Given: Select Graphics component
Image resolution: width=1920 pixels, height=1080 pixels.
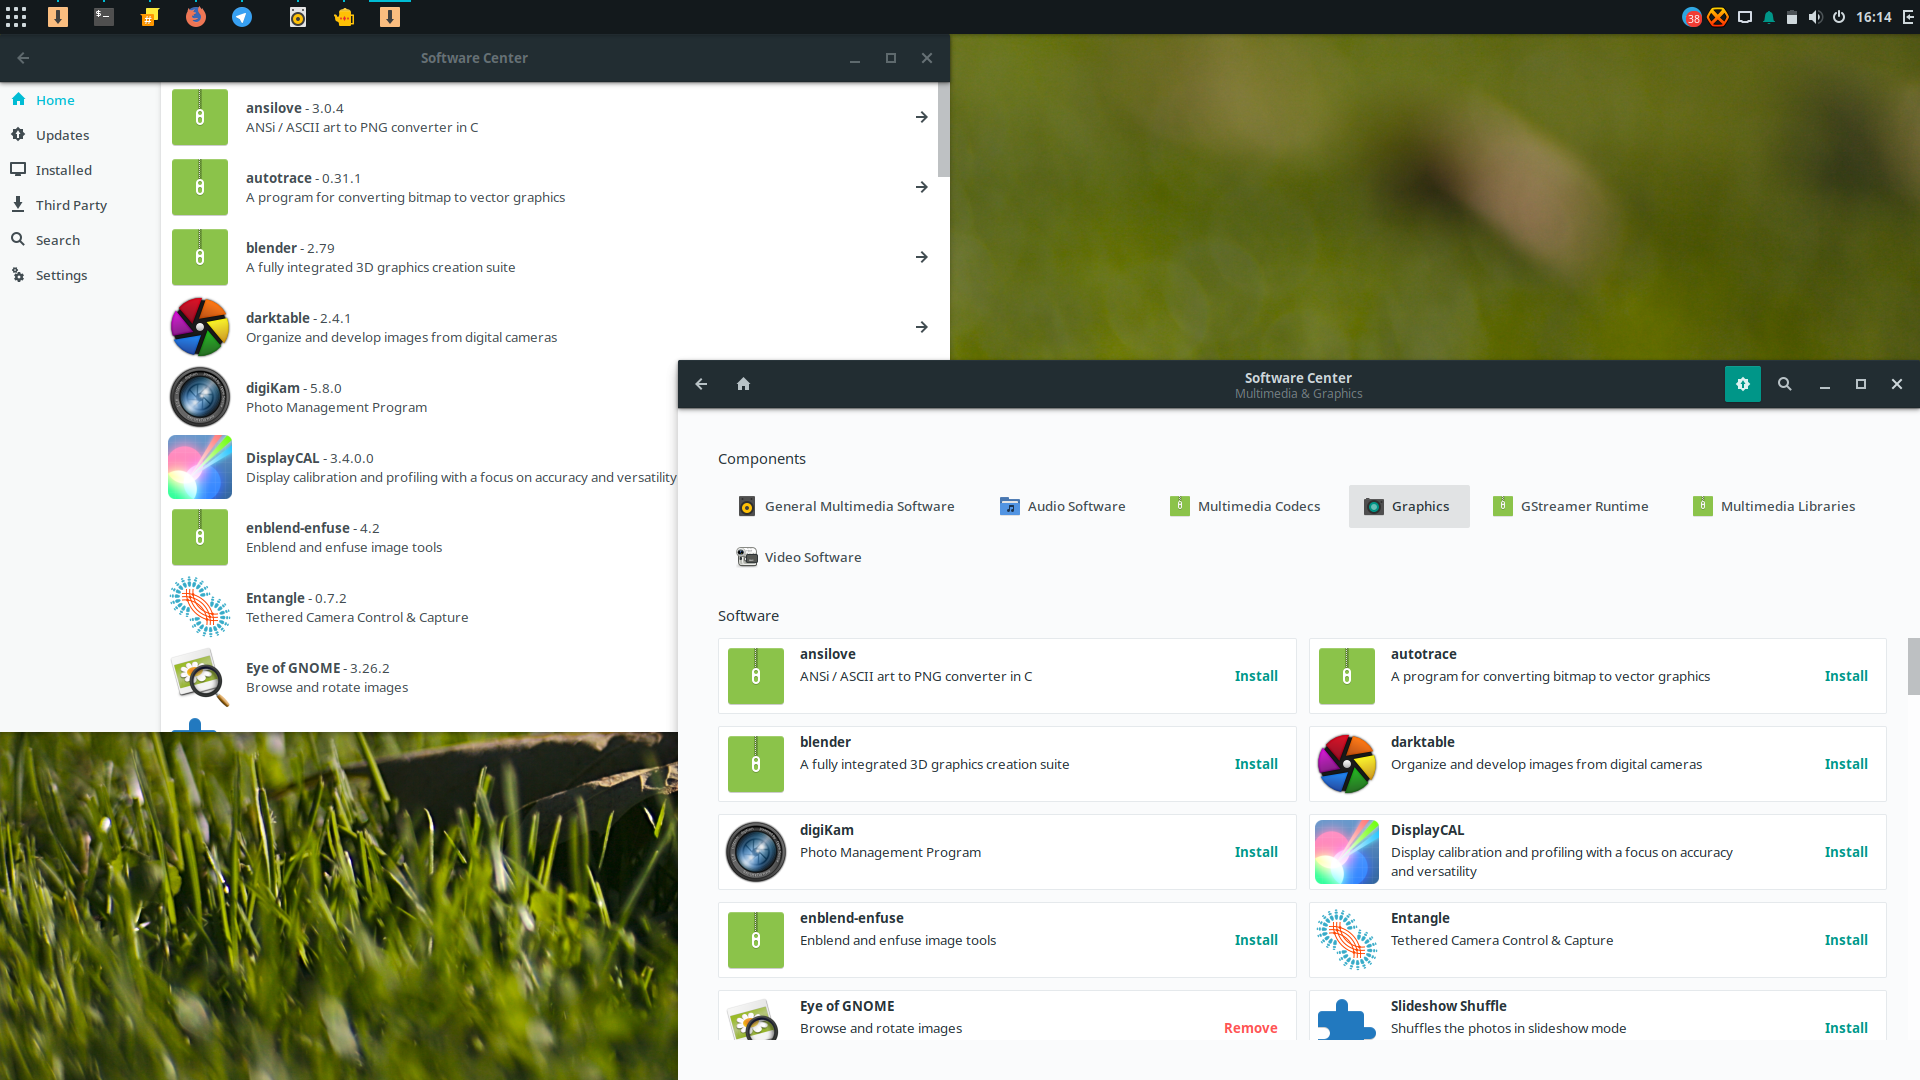Looking at the screenshot, I should coord(1409,507).
